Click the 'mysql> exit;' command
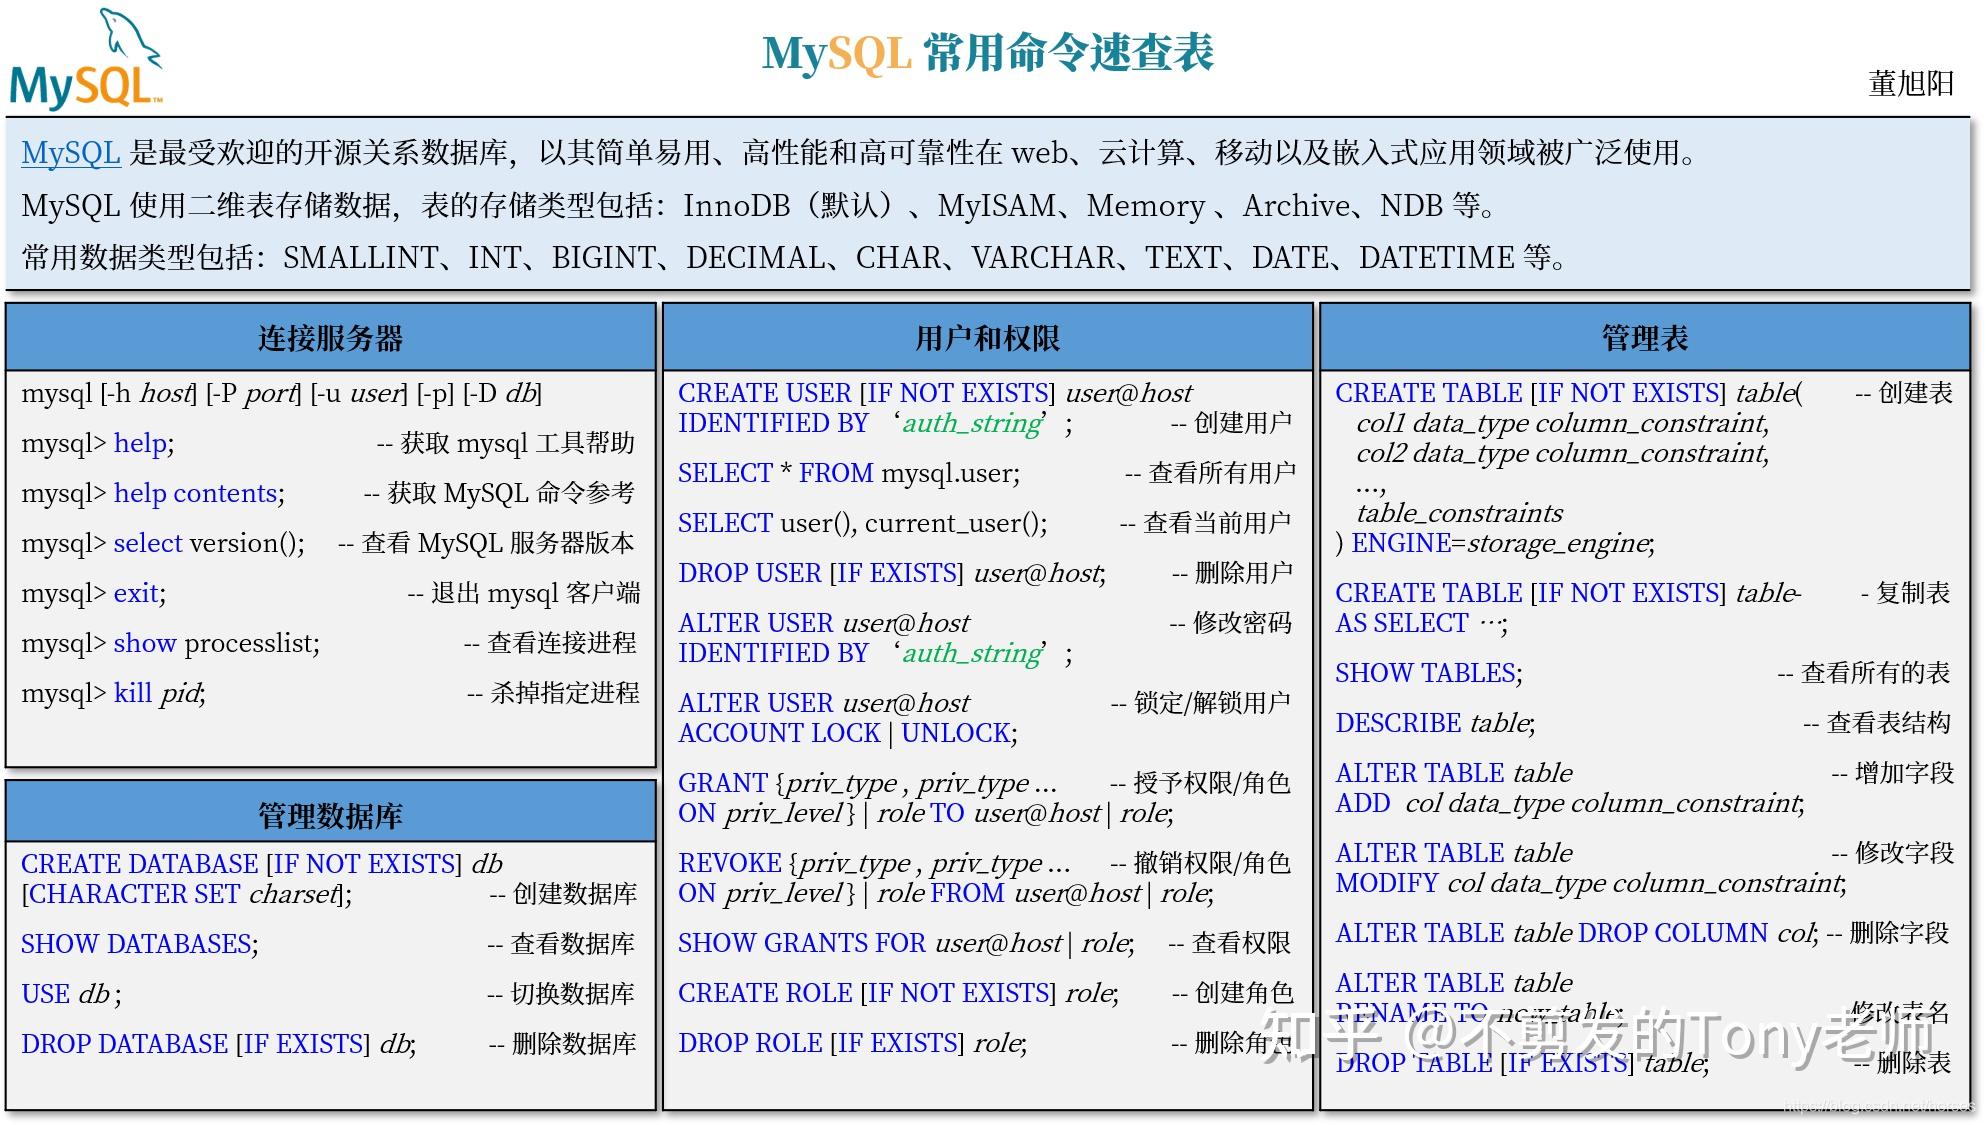Screen dimensions: 1986x1125 tap(94, 593)
